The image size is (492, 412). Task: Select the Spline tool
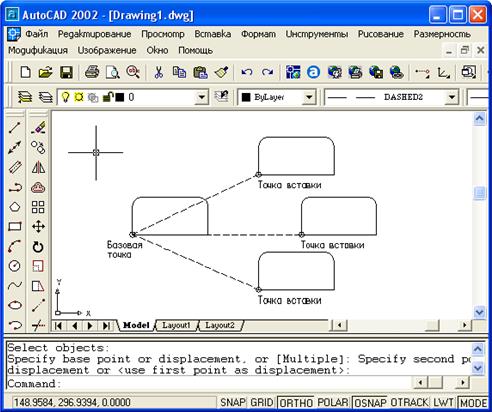[x=15, y=285]
